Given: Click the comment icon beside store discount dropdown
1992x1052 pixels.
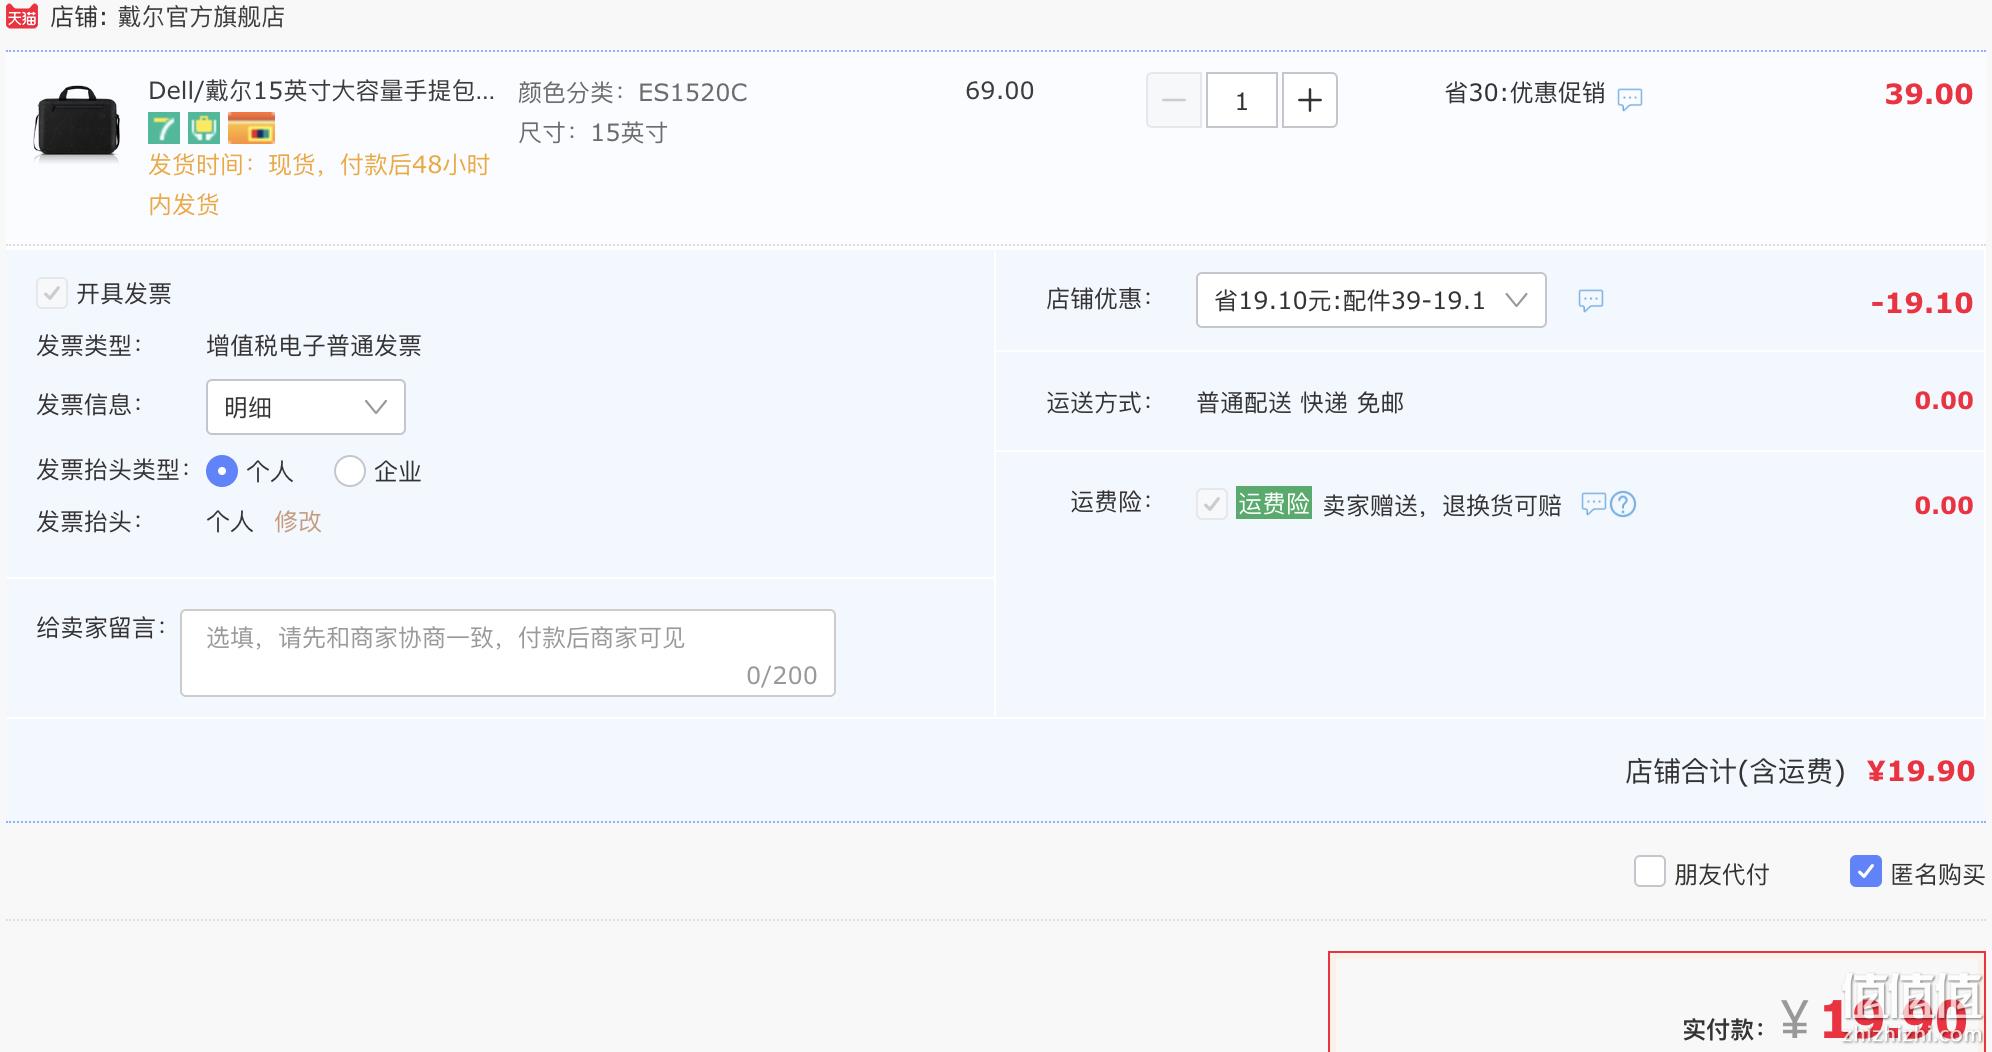Looking at the screenshot, I should tap(1591, 300).
